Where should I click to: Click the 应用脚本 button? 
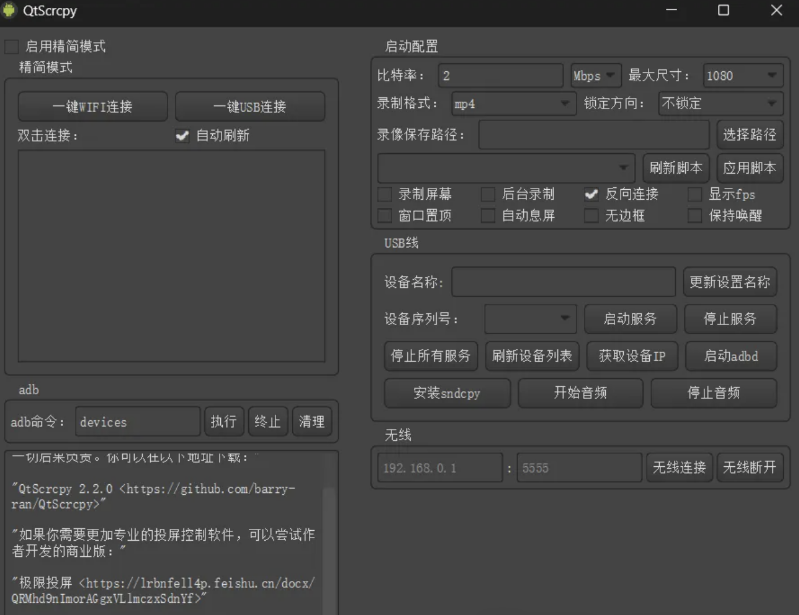(750, 168)
